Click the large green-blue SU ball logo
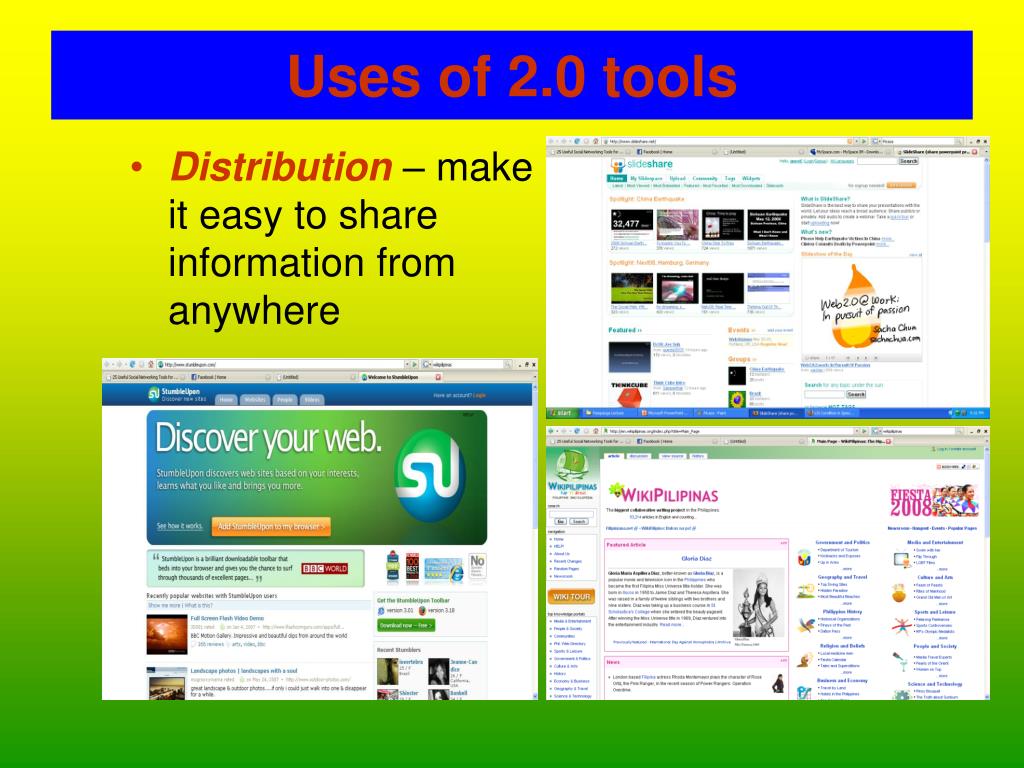Screen dimensions: 1024x768 point(430,475)
